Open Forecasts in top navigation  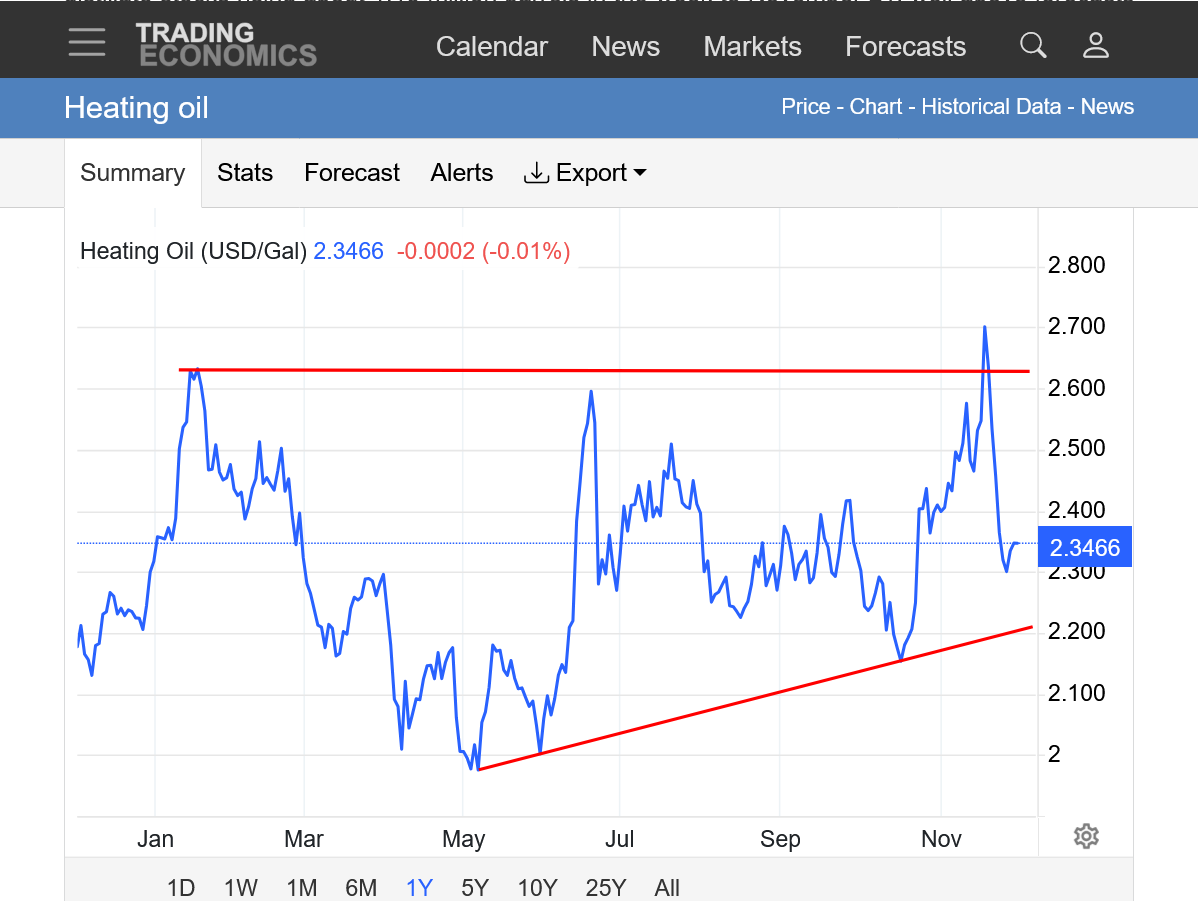(905, 47)
